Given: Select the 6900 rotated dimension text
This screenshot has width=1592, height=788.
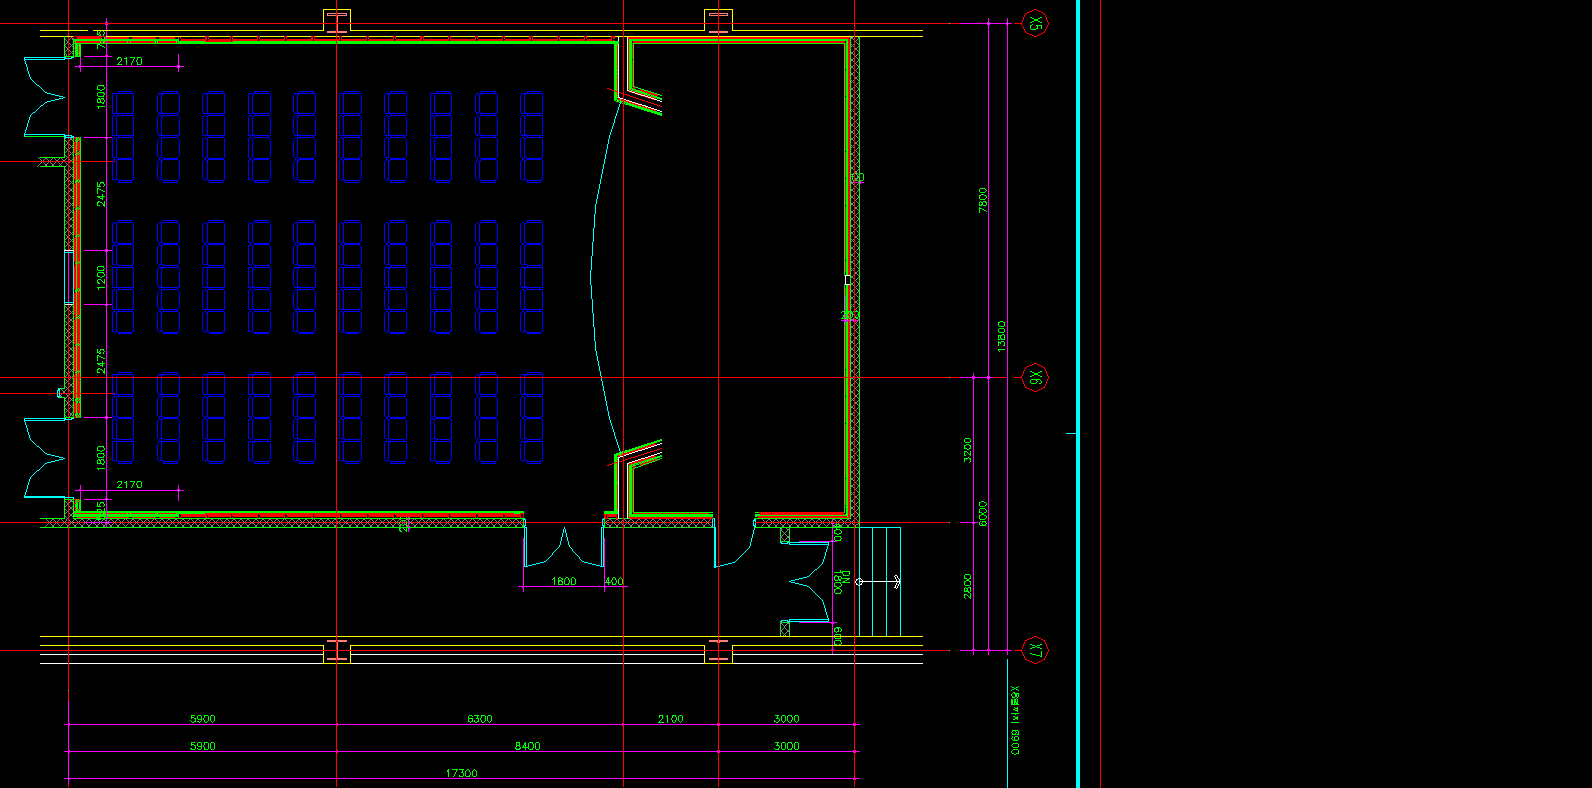Looking at the screenshot, I should [x=1015, y=720].
